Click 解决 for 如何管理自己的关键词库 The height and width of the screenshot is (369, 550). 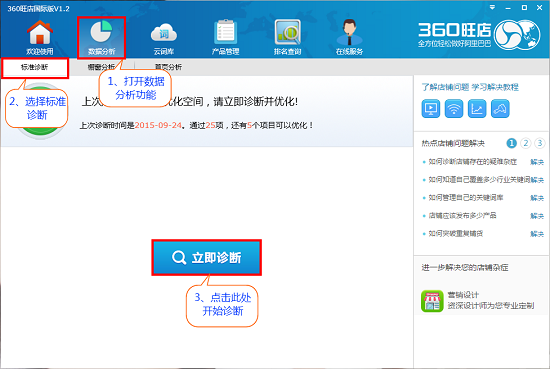tap(537, 198)
